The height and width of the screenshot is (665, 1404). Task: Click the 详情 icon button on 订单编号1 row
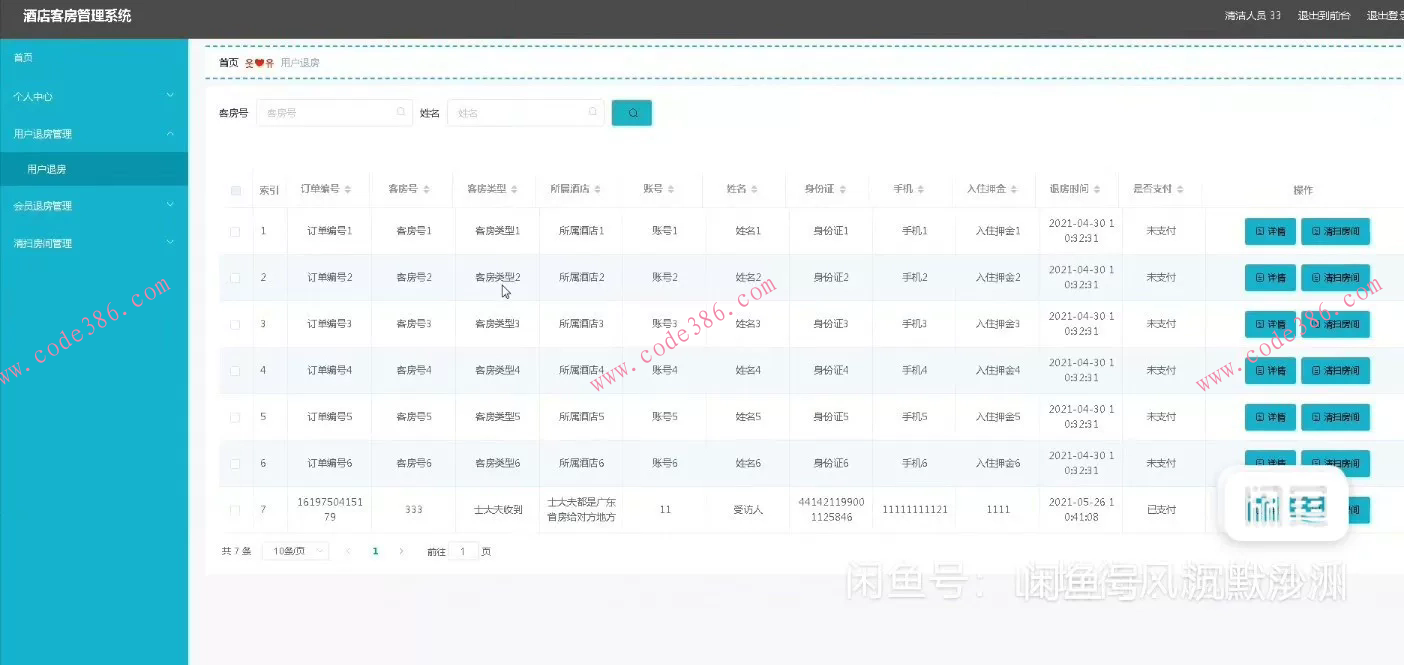[x=1270, y=230]
